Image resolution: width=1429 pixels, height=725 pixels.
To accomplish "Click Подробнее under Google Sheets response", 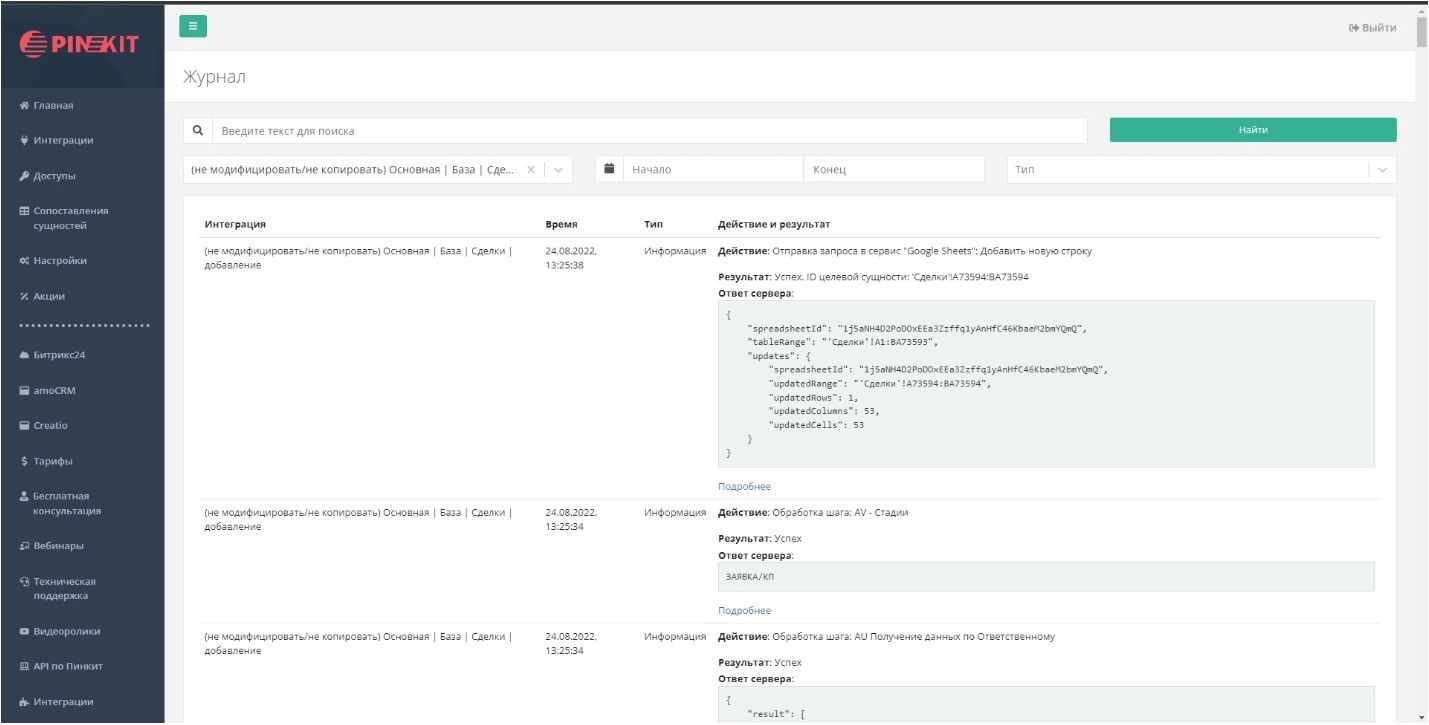I will point(744,487).
